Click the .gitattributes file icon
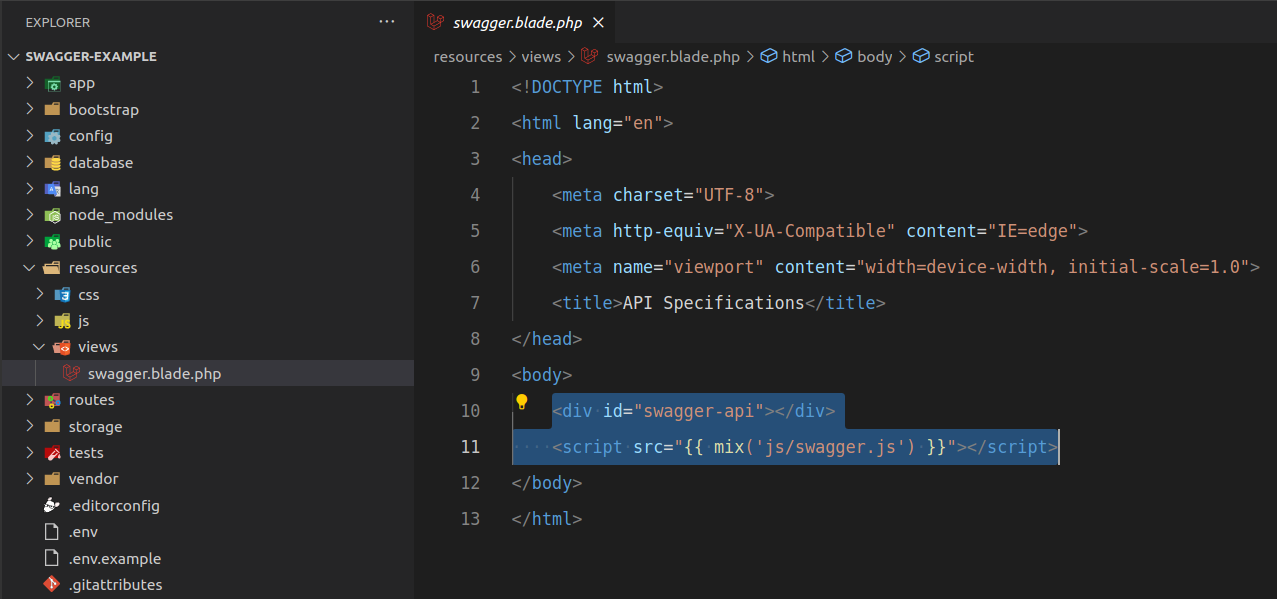1277x599 pixels. pos(52,584)
